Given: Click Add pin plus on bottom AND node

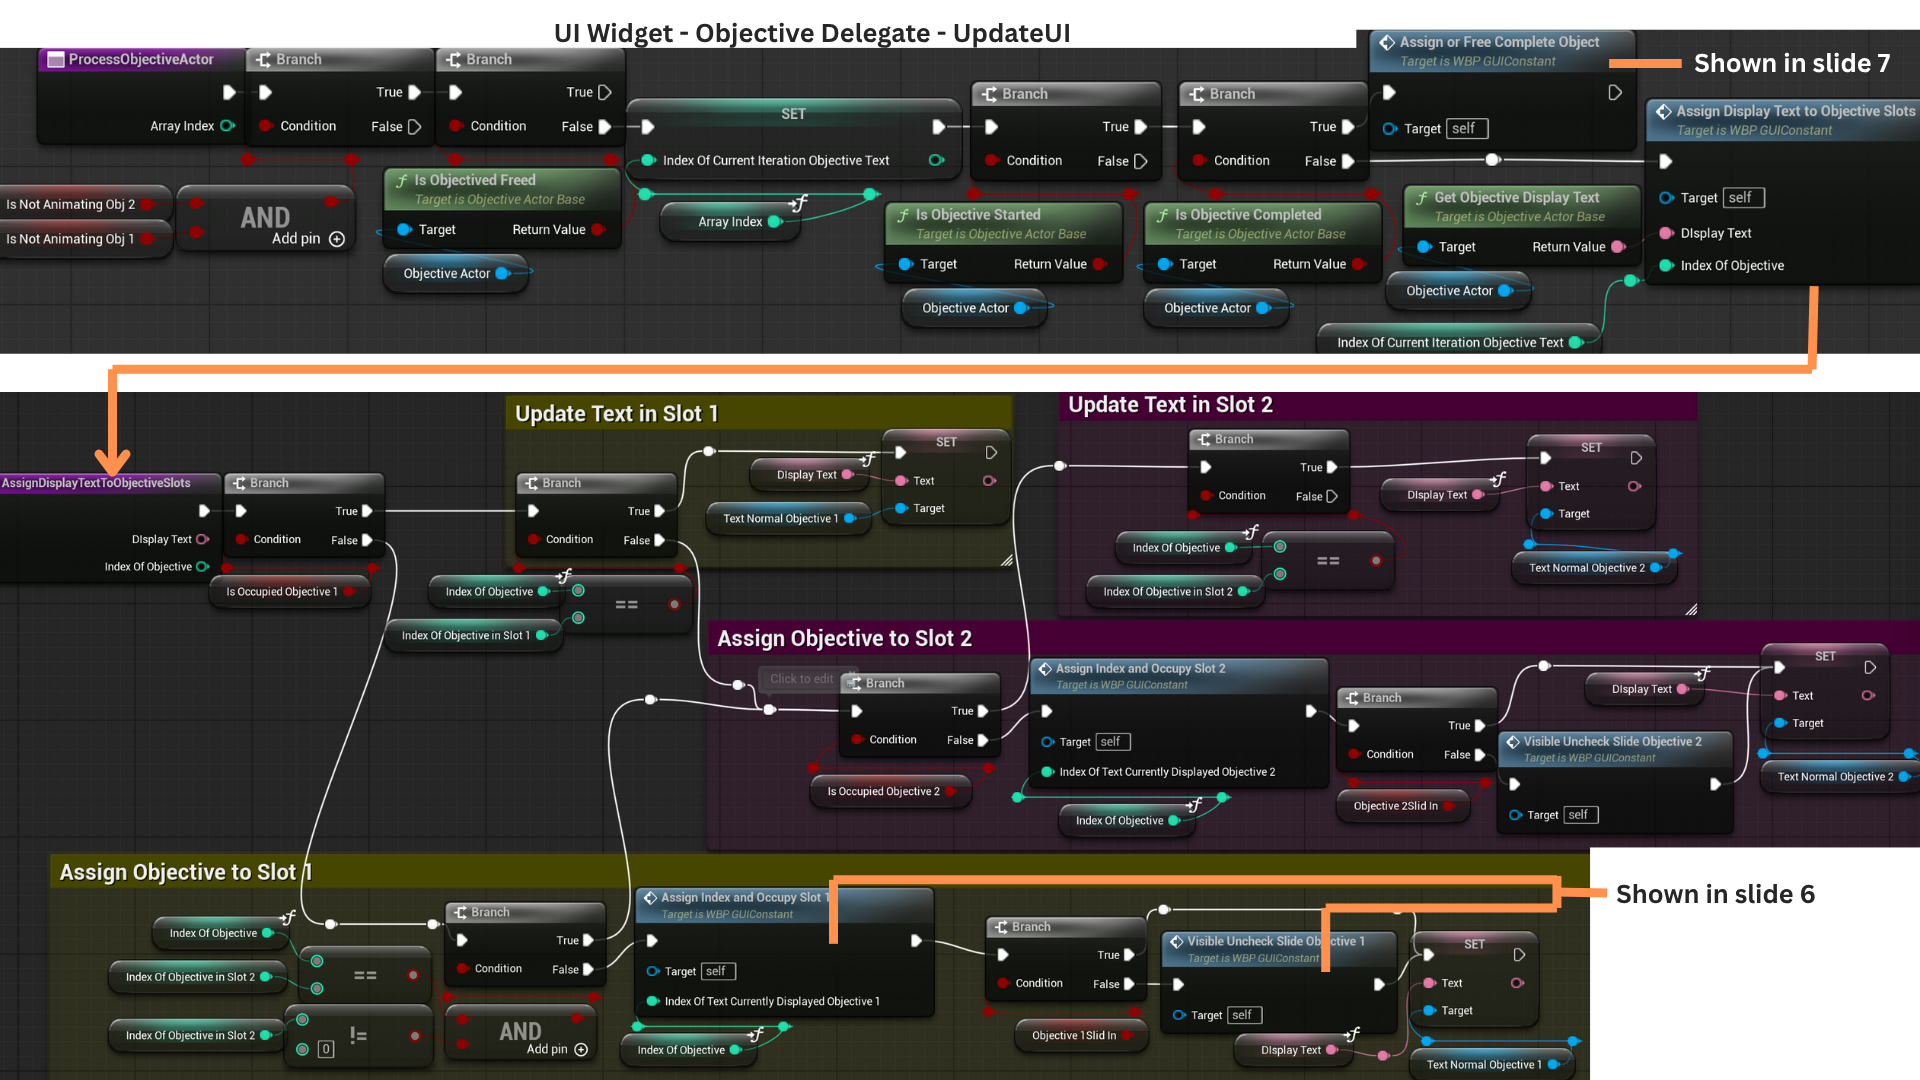Looking at the screenshot, I should pos(581,1050).
